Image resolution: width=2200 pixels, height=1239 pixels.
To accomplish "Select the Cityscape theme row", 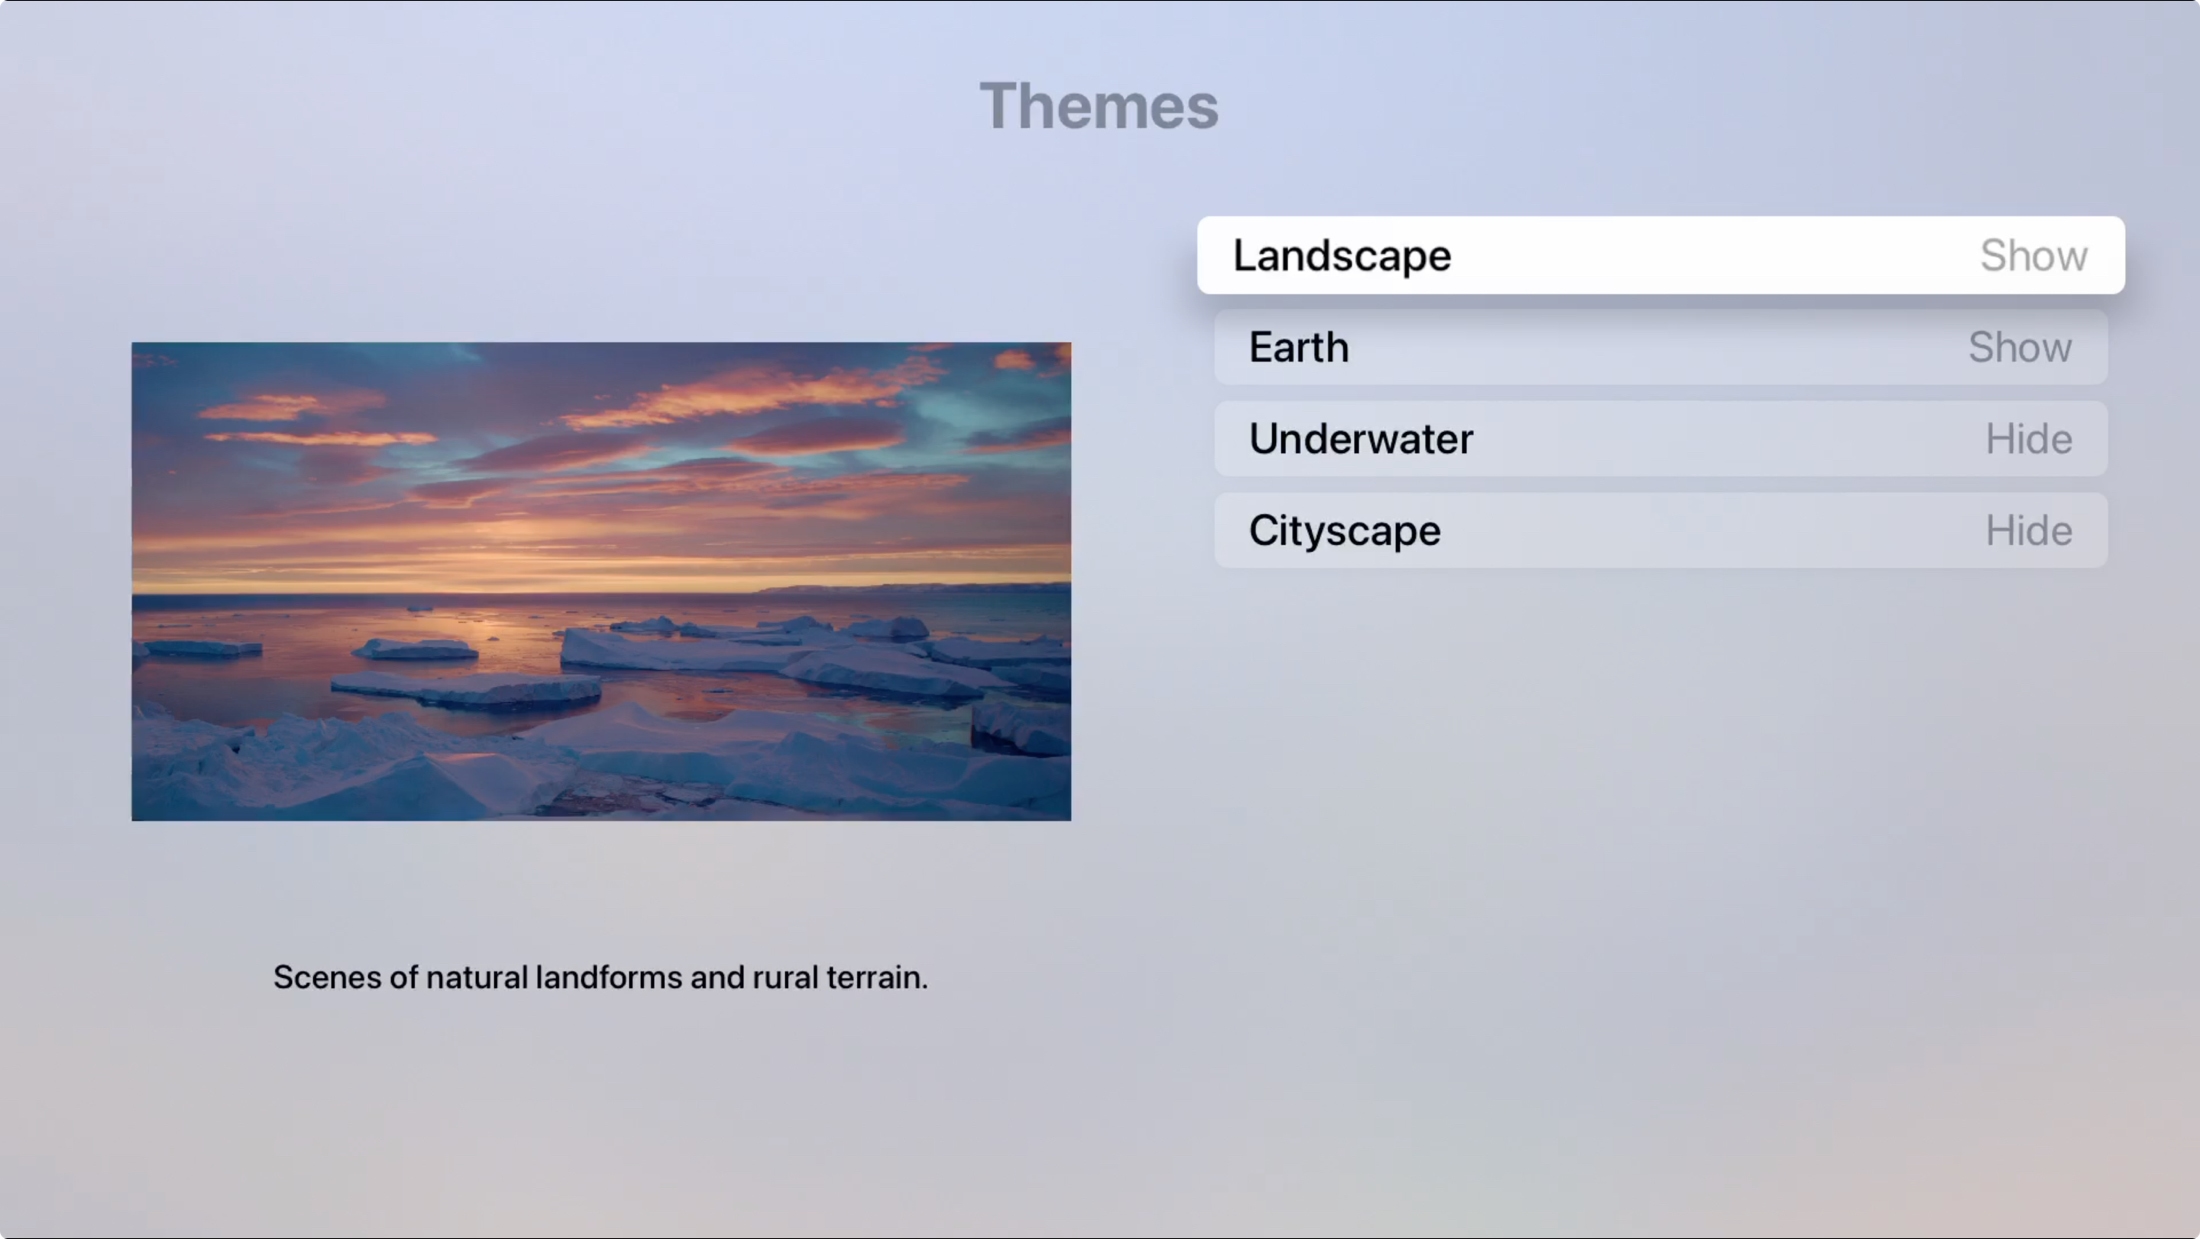I will [1660, 530].
